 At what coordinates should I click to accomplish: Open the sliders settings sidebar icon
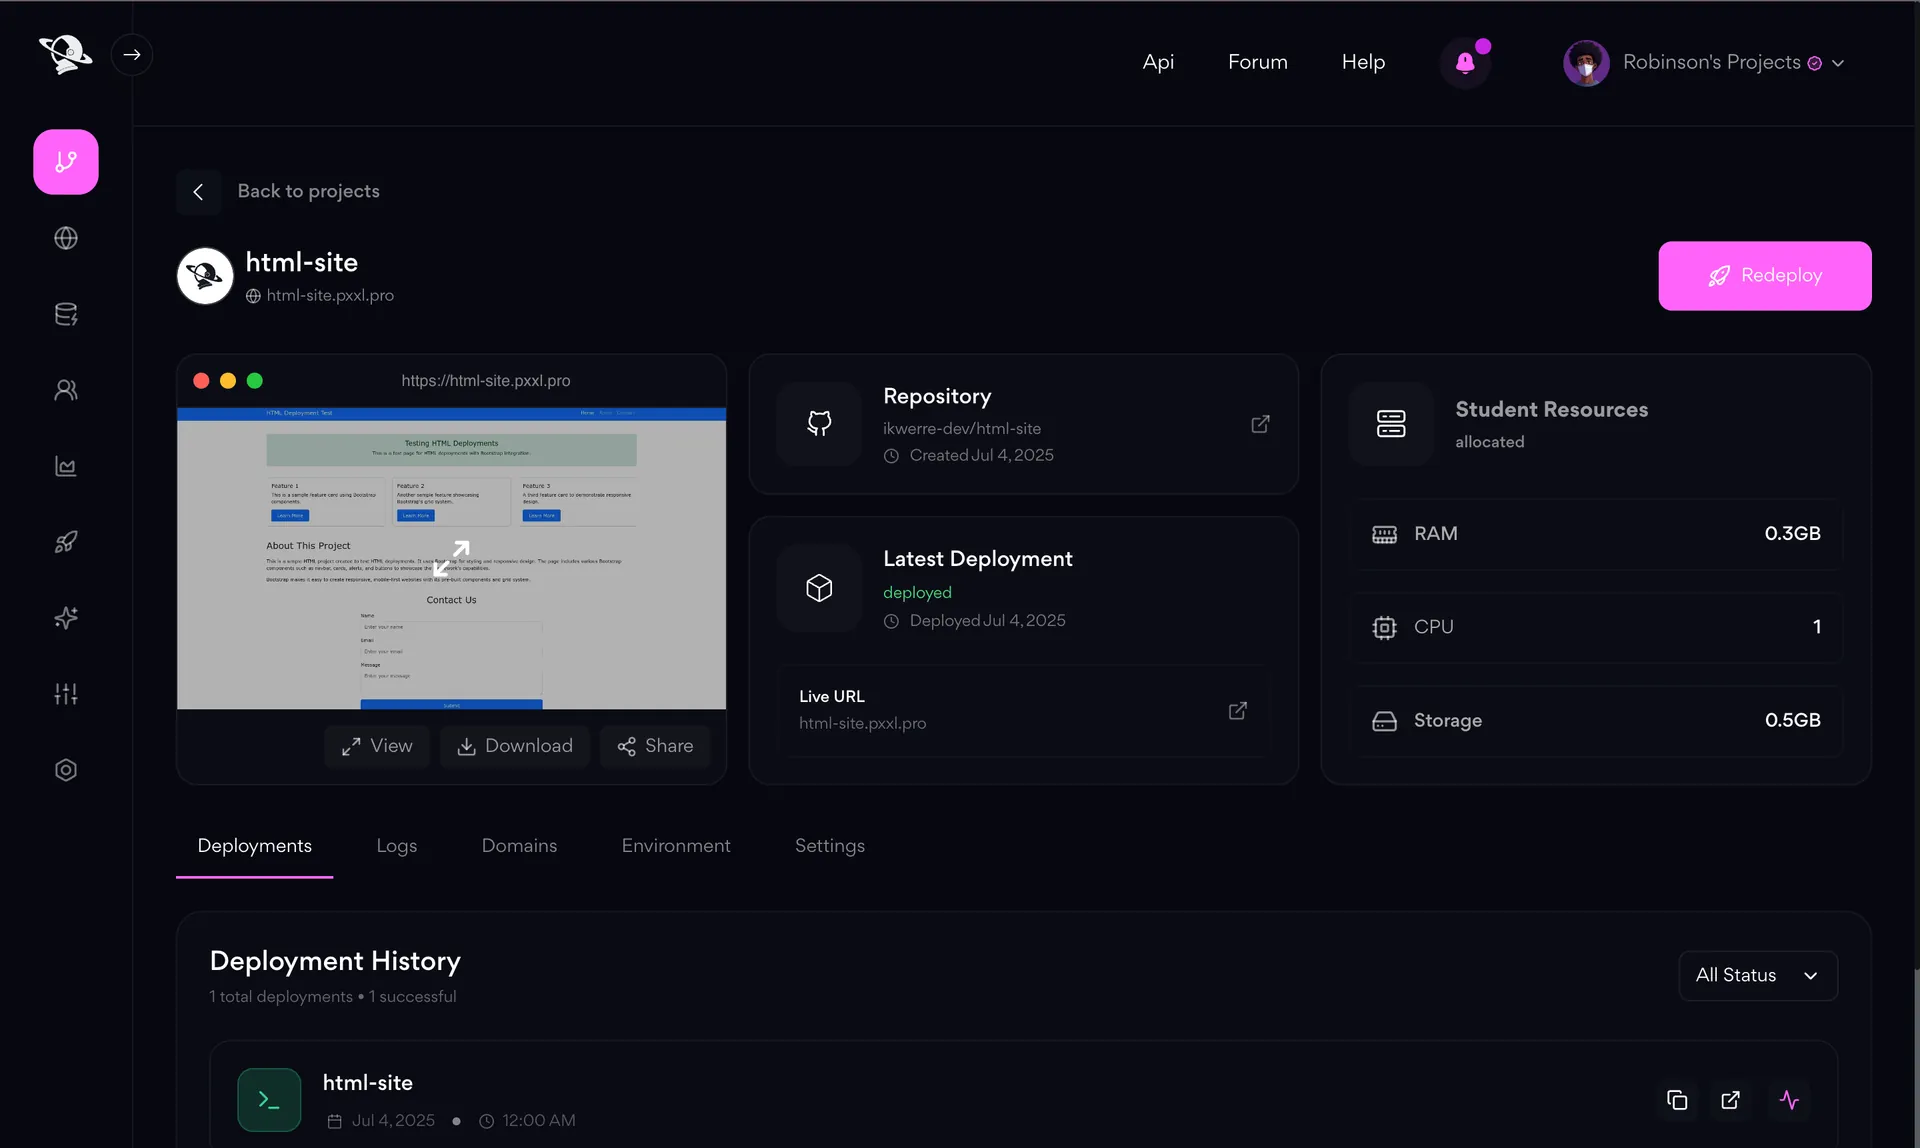66,694
